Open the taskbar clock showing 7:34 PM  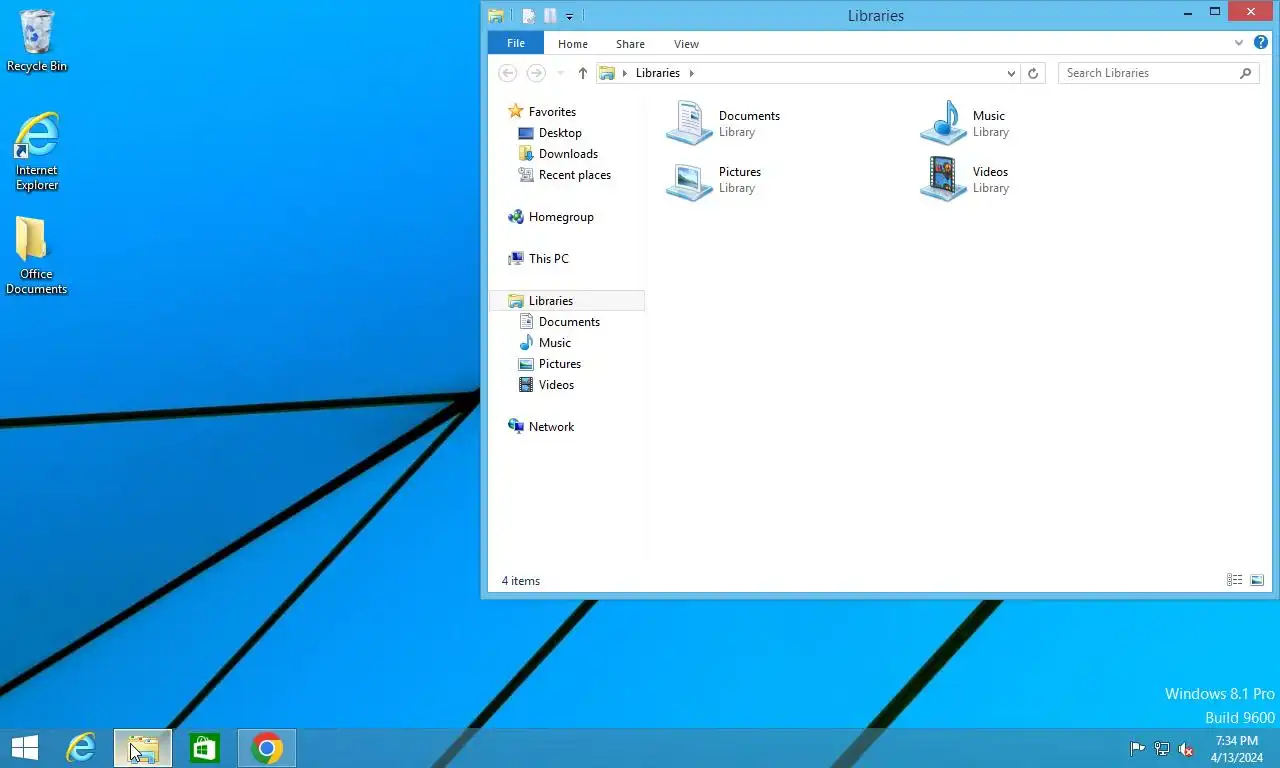coord(1236,749)
